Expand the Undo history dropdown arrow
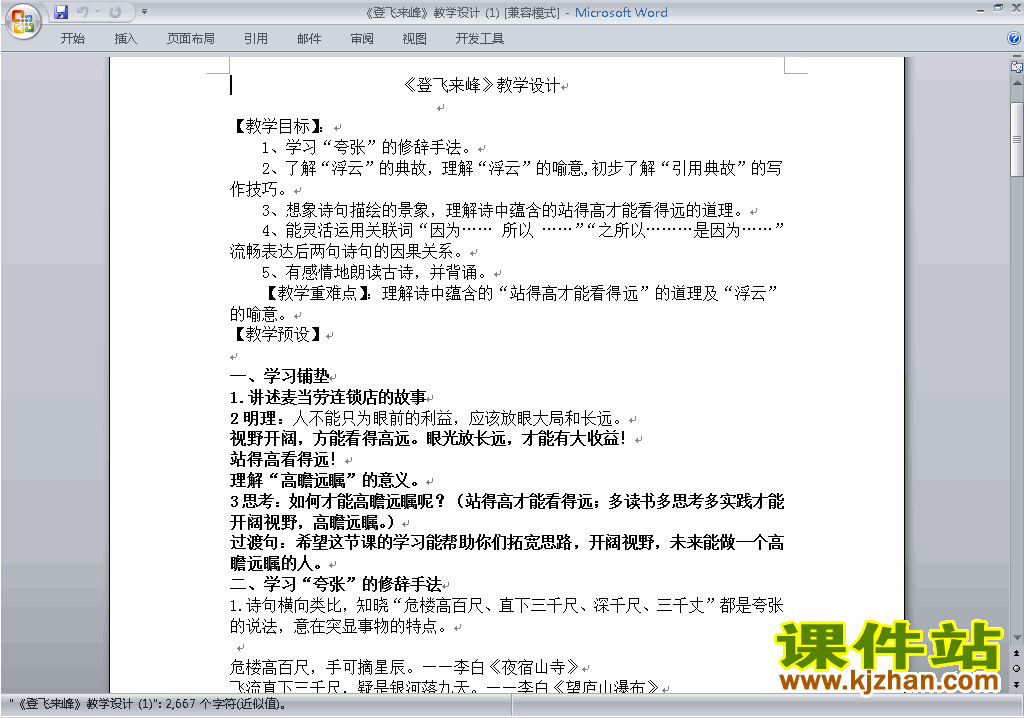 tap(97, 12)
